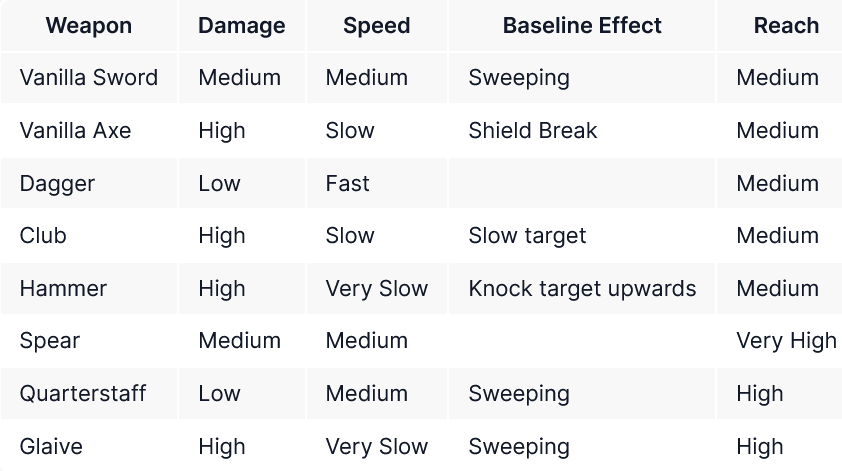
Task: Click the Damage column header
Action: [x=241, y=26]
